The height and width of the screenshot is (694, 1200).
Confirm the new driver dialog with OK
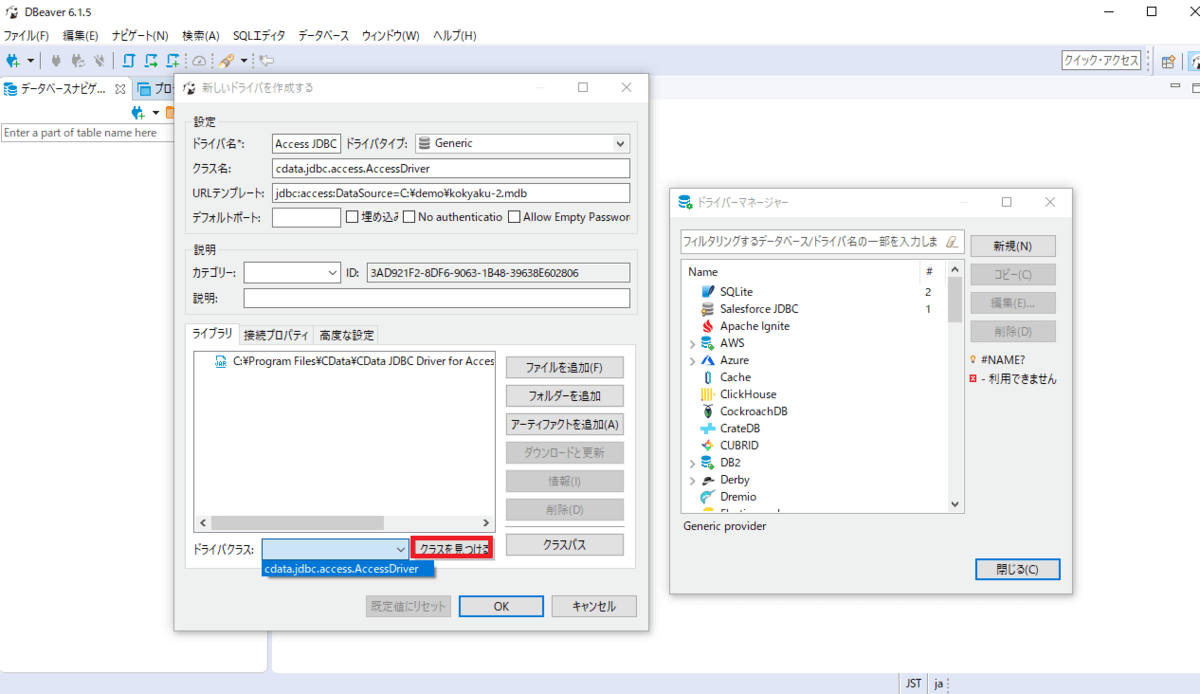(x=501, y=606)
